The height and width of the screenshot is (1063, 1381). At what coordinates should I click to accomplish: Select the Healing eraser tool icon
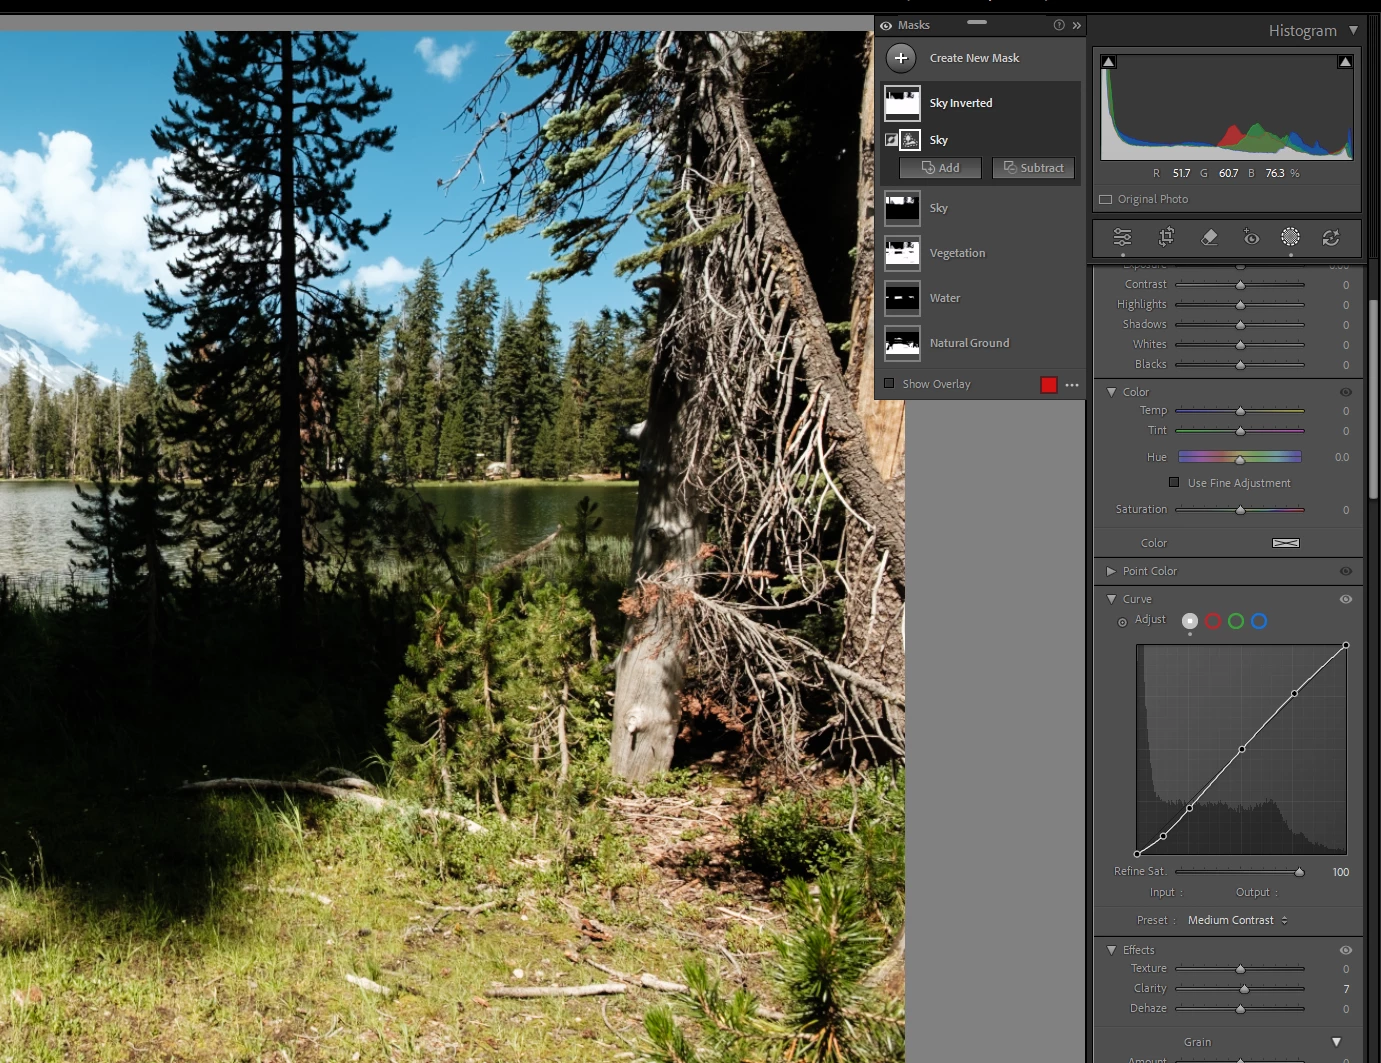[1209, 237]
